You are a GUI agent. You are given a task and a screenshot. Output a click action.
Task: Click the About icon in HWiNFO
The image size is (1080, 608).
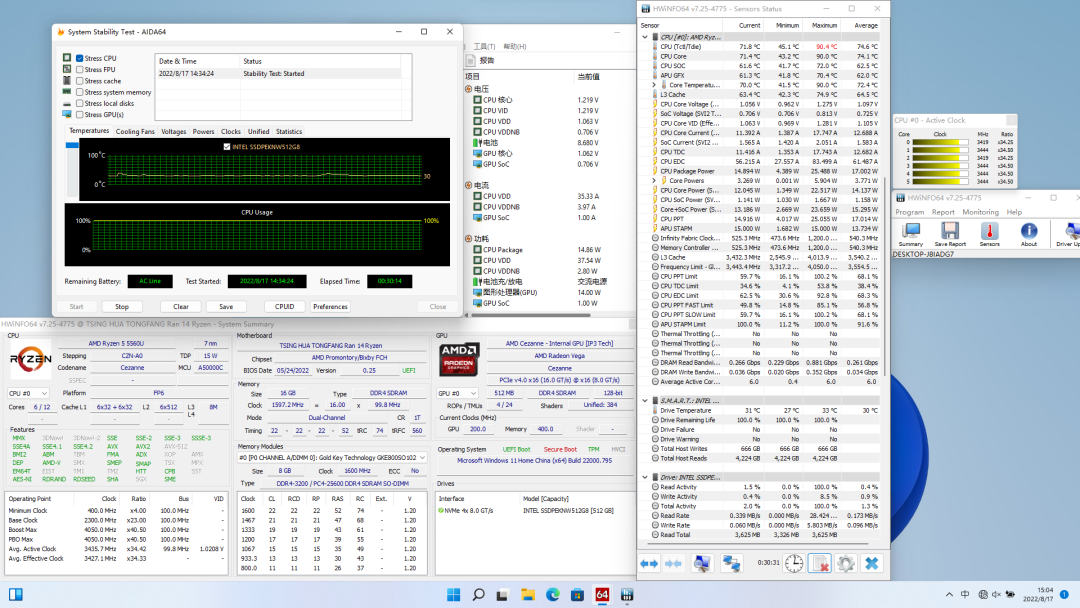point(1029,233)
